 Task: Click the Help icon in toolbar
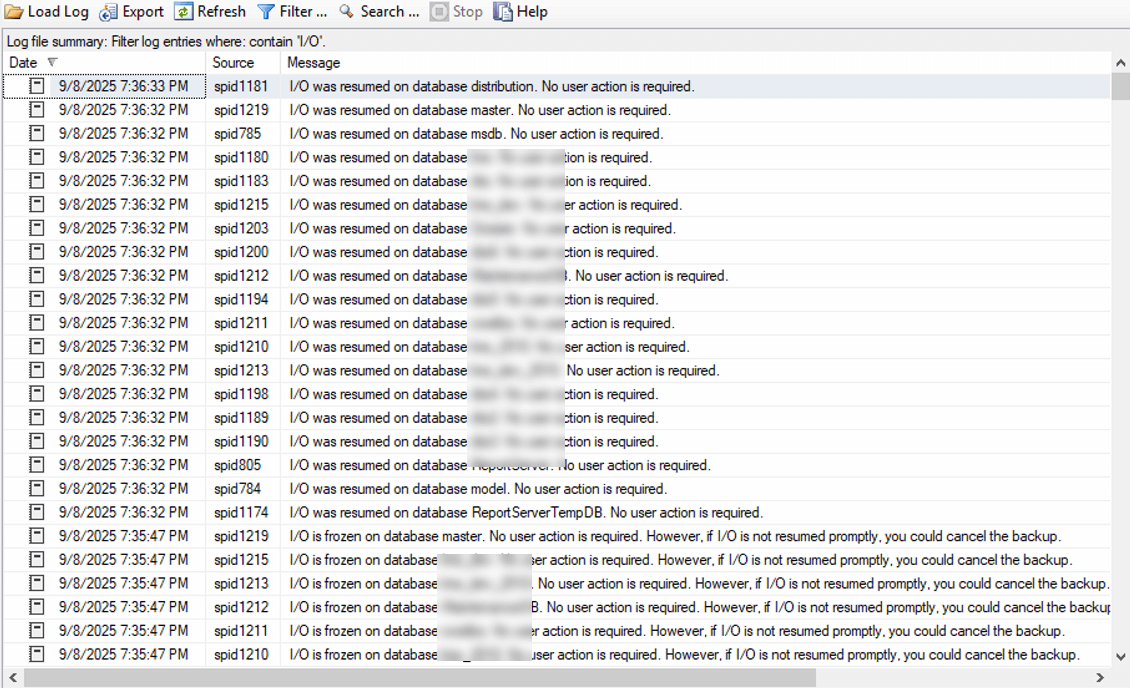[x=503, y=12]
